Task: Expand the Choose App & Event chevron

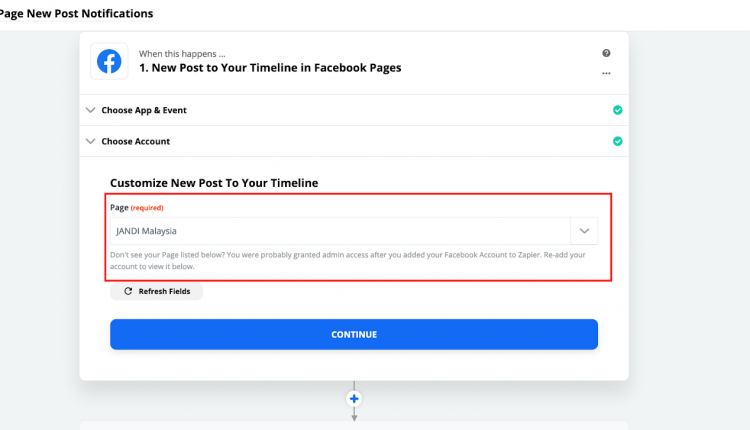Action: coord(90,110)
